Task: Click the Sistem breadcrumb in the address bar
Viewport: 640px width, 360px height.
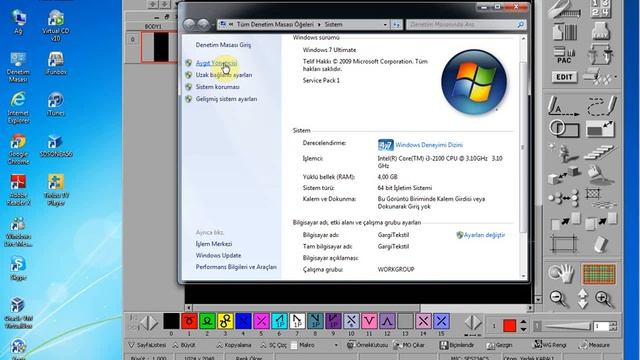Action: (x=333, y=24)
